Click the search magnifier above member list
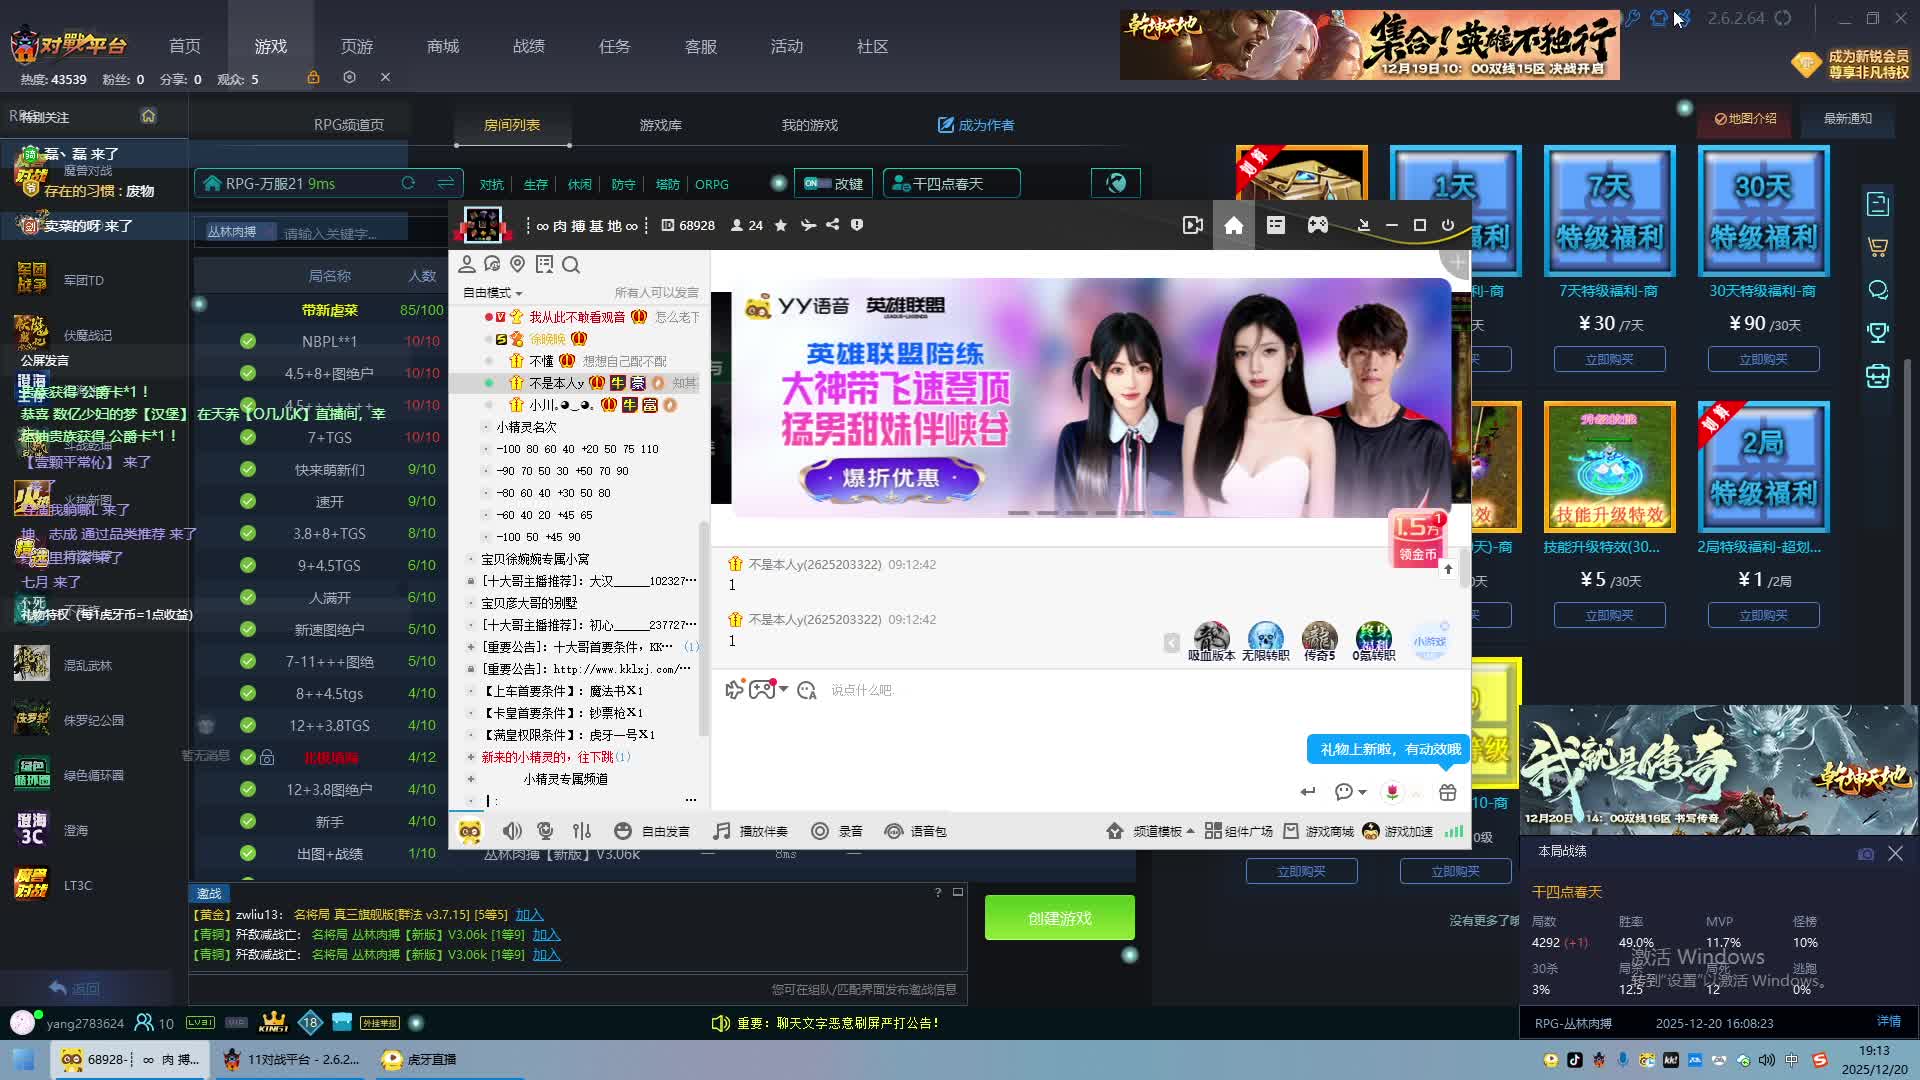Image resolution: width=1920 pixels, height=1080 pixels. [571, 265]
